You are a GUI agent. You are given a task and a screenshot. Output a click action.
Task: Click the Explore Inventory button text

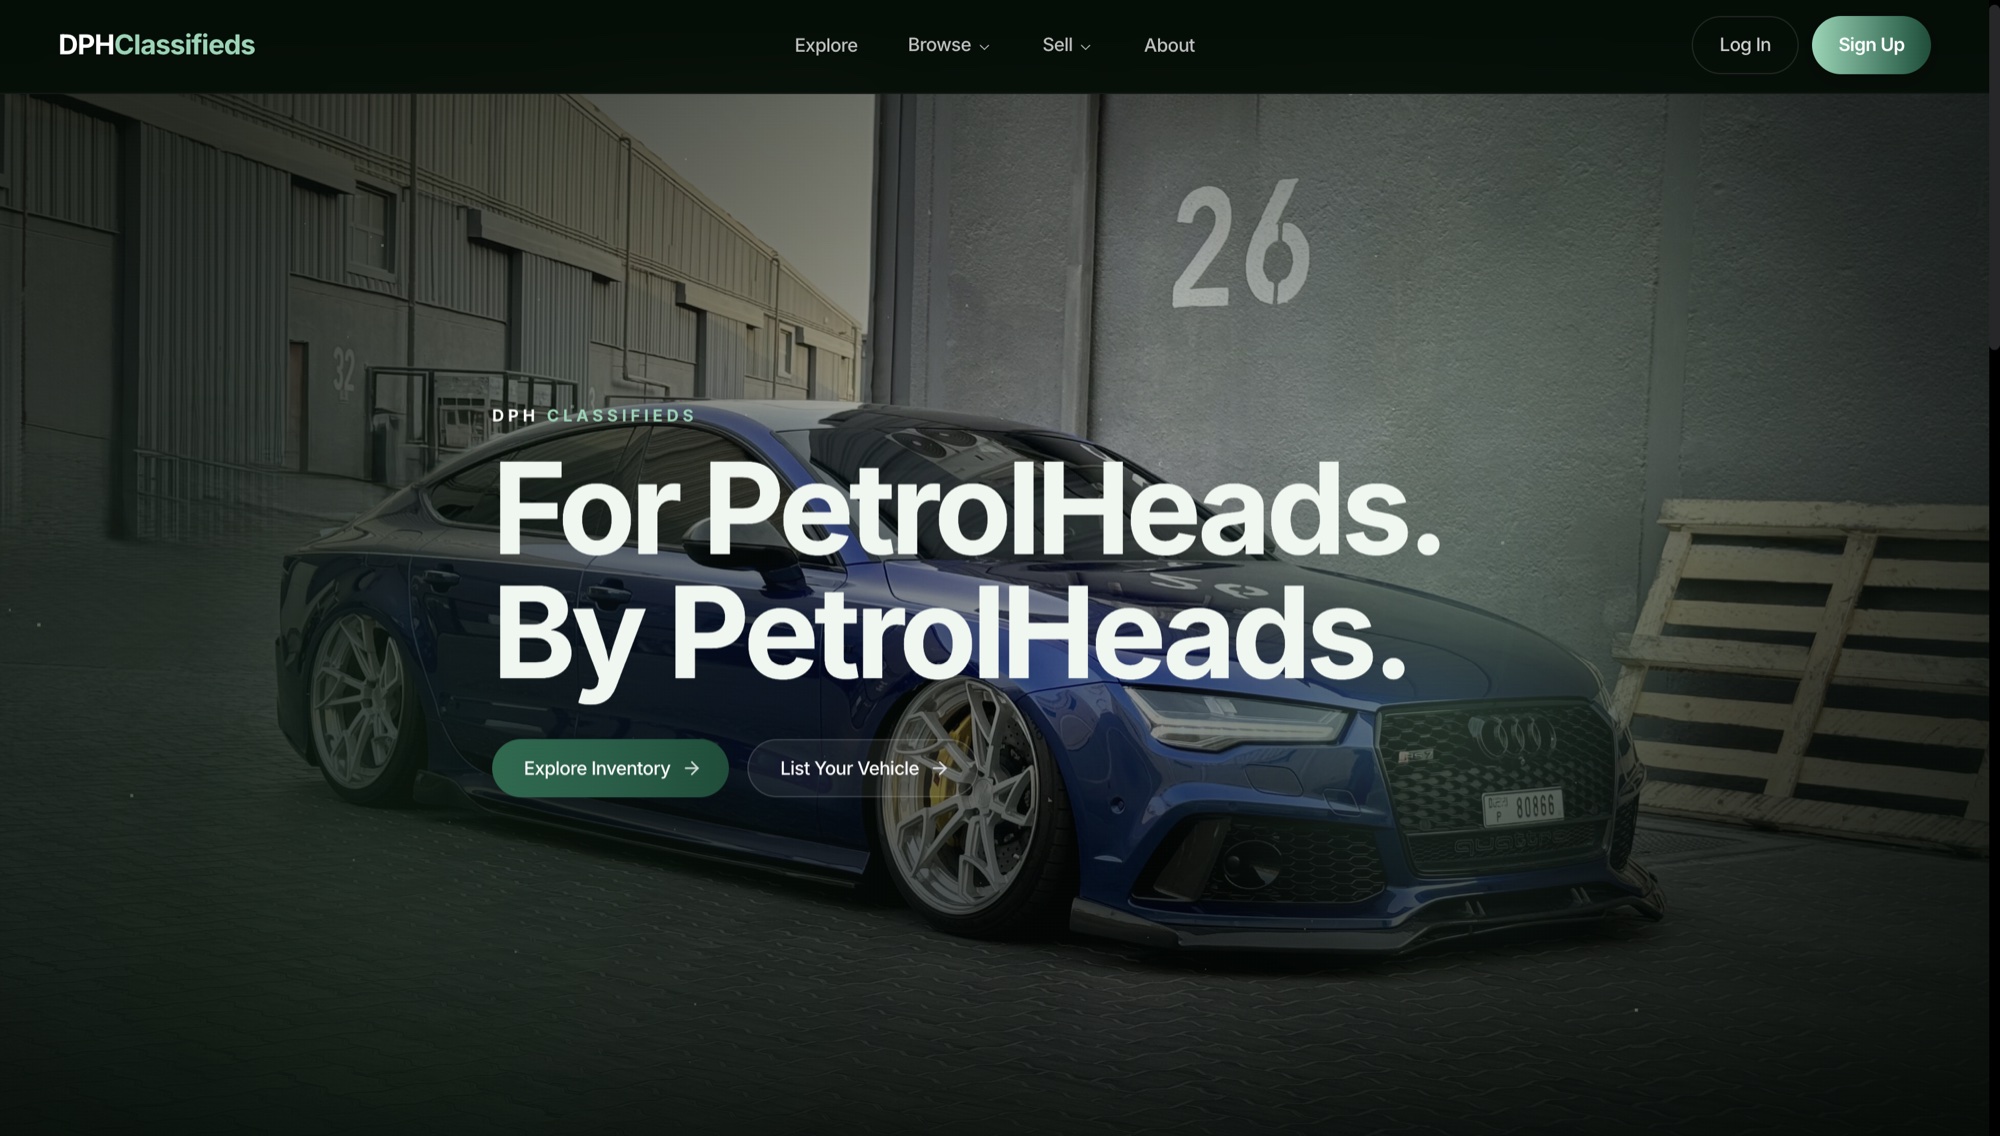597,768
